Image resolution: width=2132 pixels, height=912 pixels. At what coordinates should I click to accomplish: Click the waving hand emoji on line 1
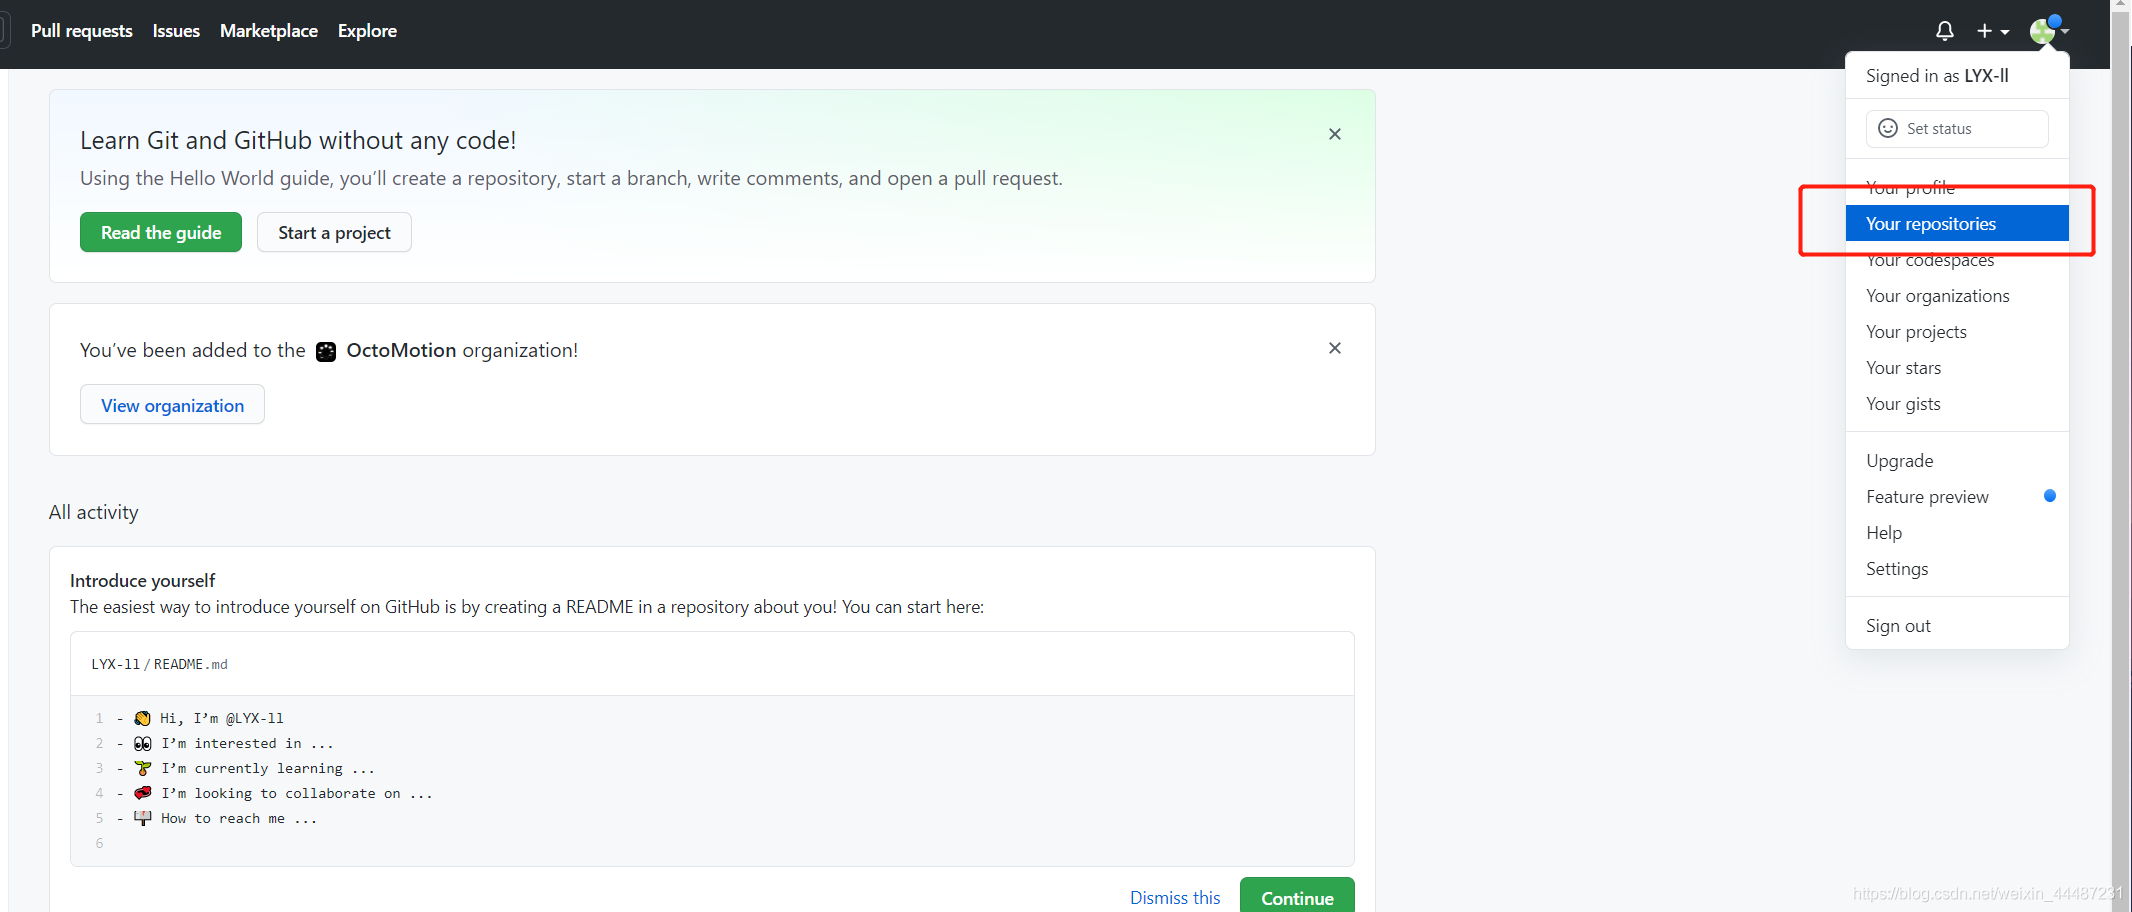coord(143,718)
